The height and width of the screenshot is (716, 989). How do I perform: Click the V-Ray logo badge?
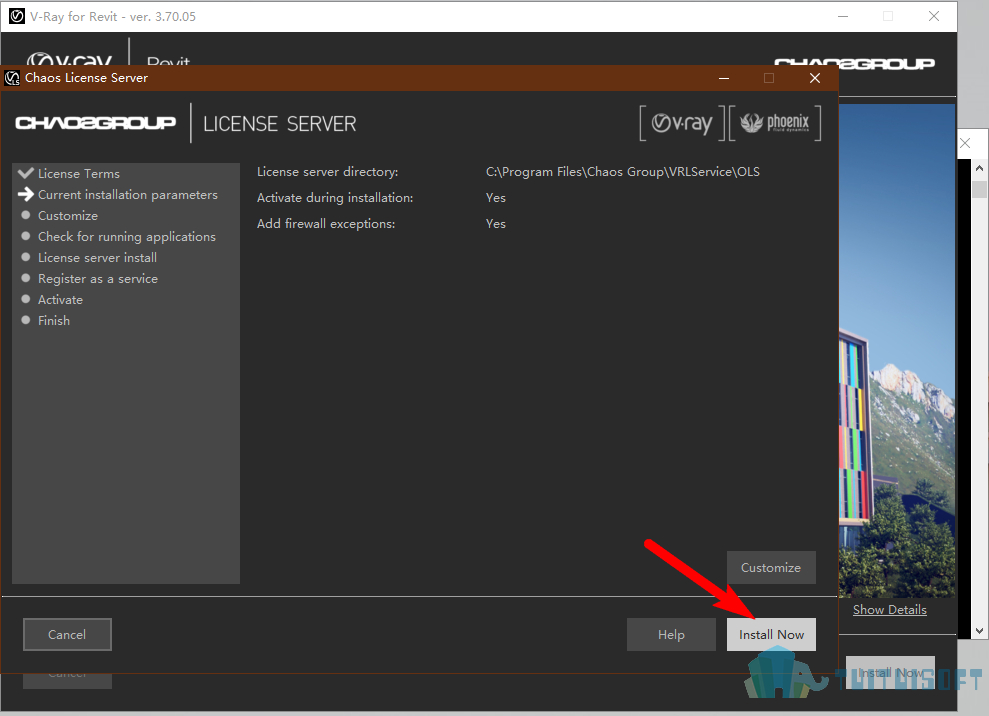point(681,123)
